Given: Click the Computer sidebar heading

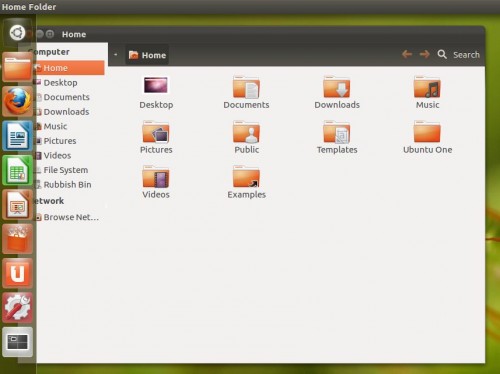Looking at the screenshot, I should click(x=49, y=52).
